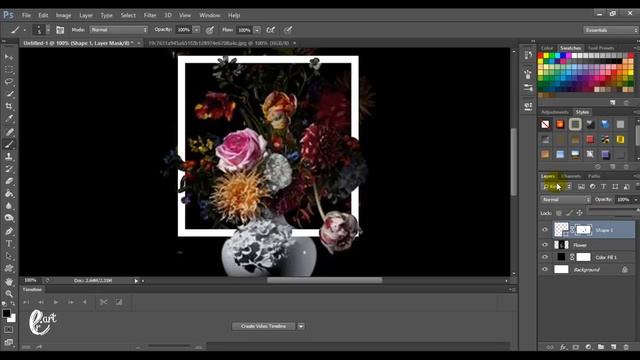Toggle lock position icon
This screenshot has height=360, width=640.
click(x=579, y=213)
